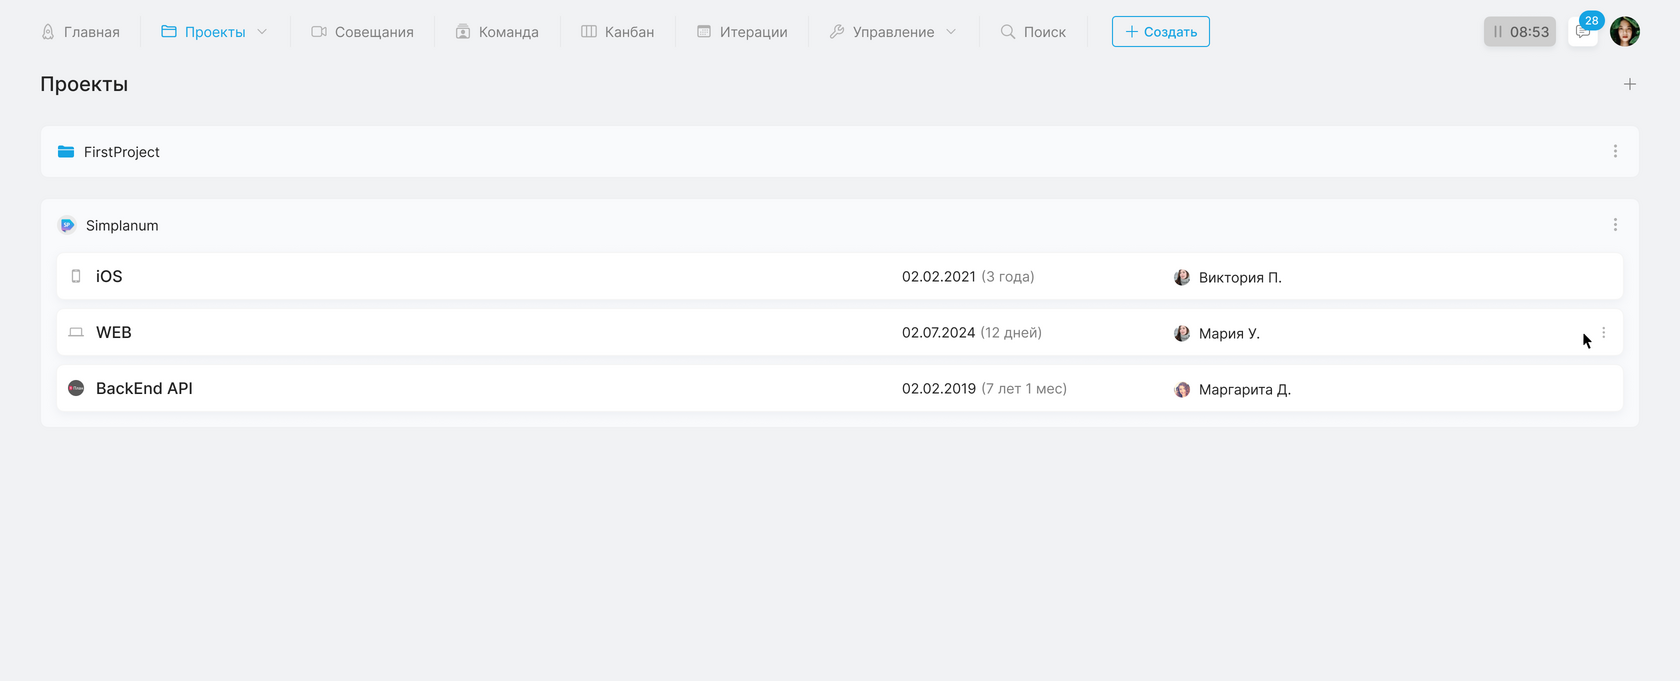Click the Simplanum project logo icon
Viewport: 1680px width, 681px height.
67,225
